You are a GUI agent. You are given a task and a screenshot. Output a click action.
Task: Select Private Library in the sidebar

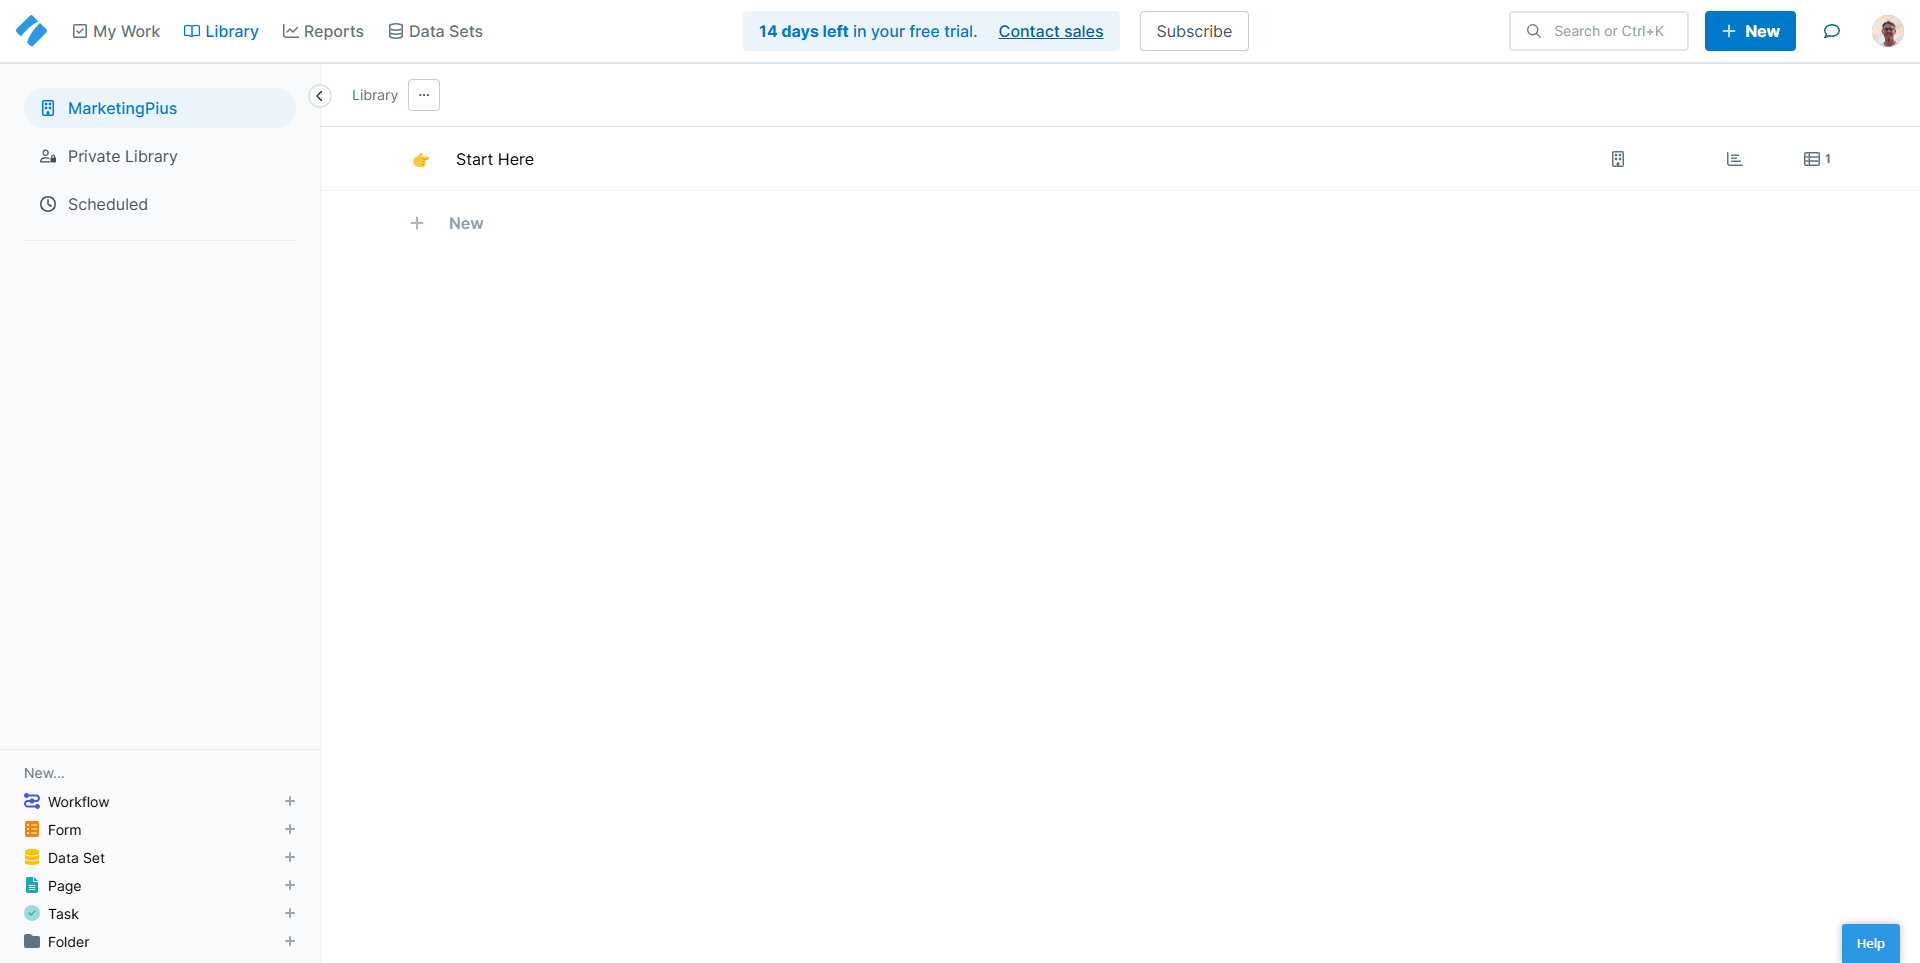[x=122, y=156]
